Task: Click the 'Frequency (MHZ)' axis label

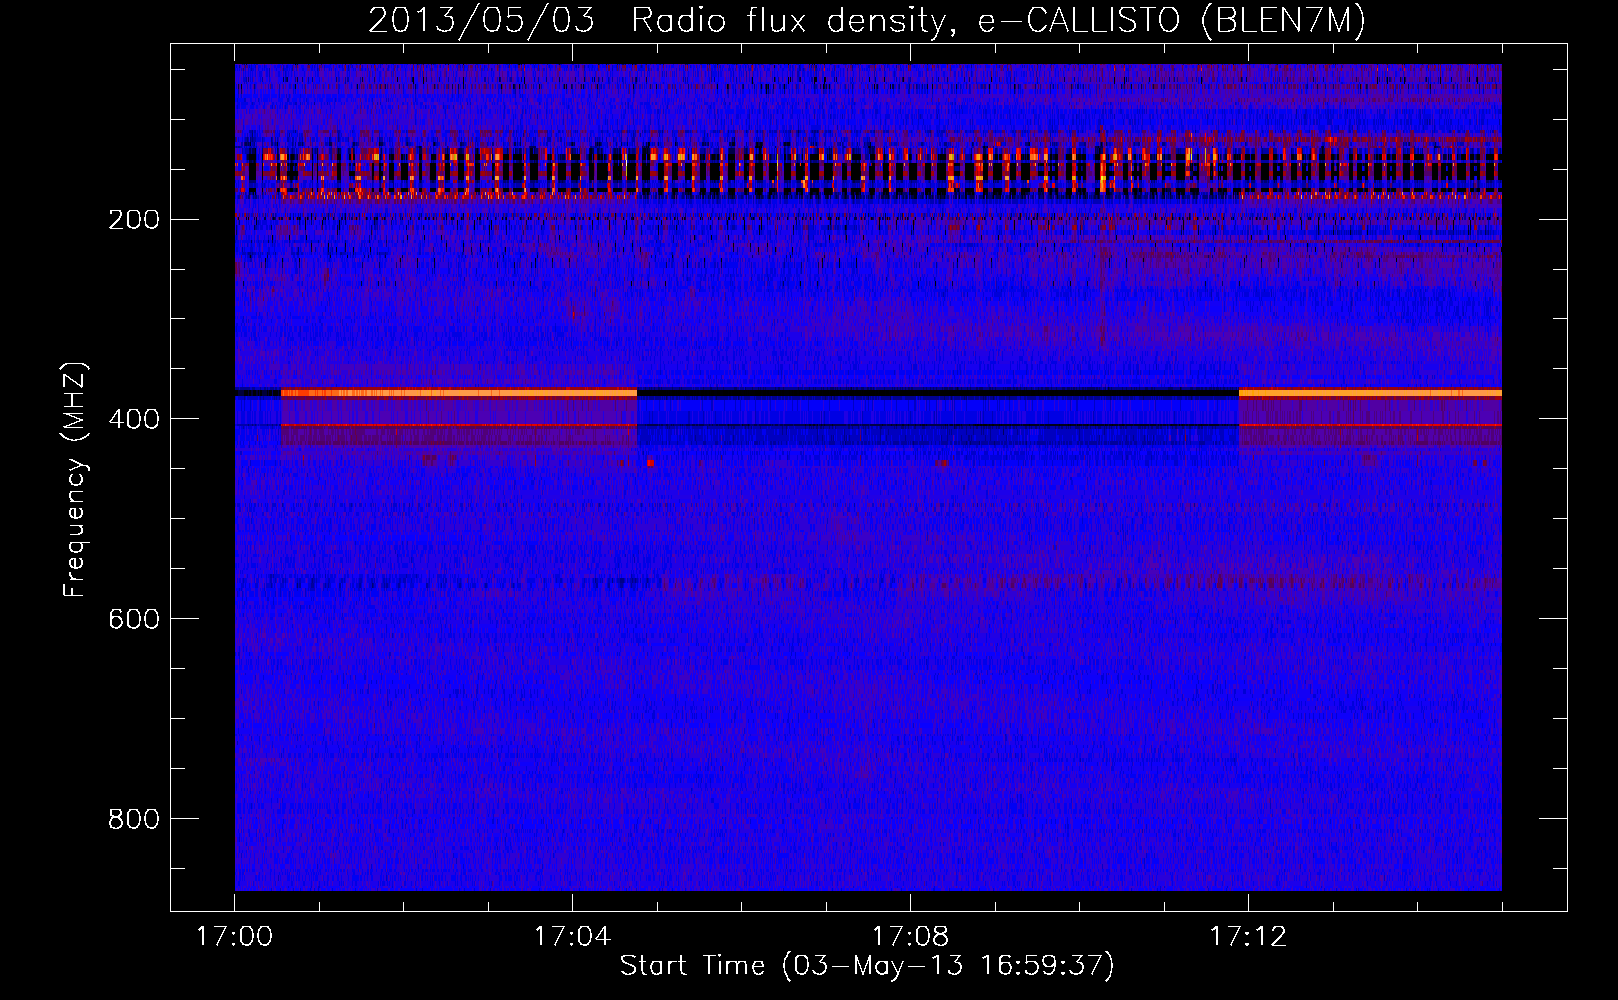Action: (x=76, y=480)
